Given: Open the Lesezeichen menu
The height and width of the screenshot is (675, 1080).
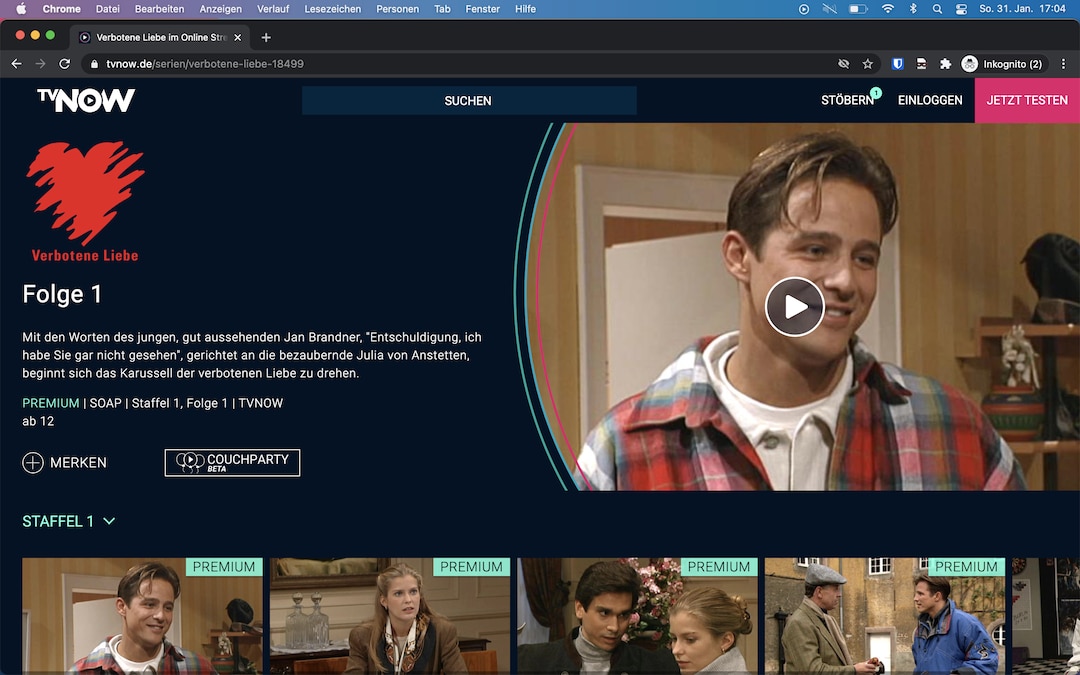Looking at the screenshot, I should (x=333, y=9).
